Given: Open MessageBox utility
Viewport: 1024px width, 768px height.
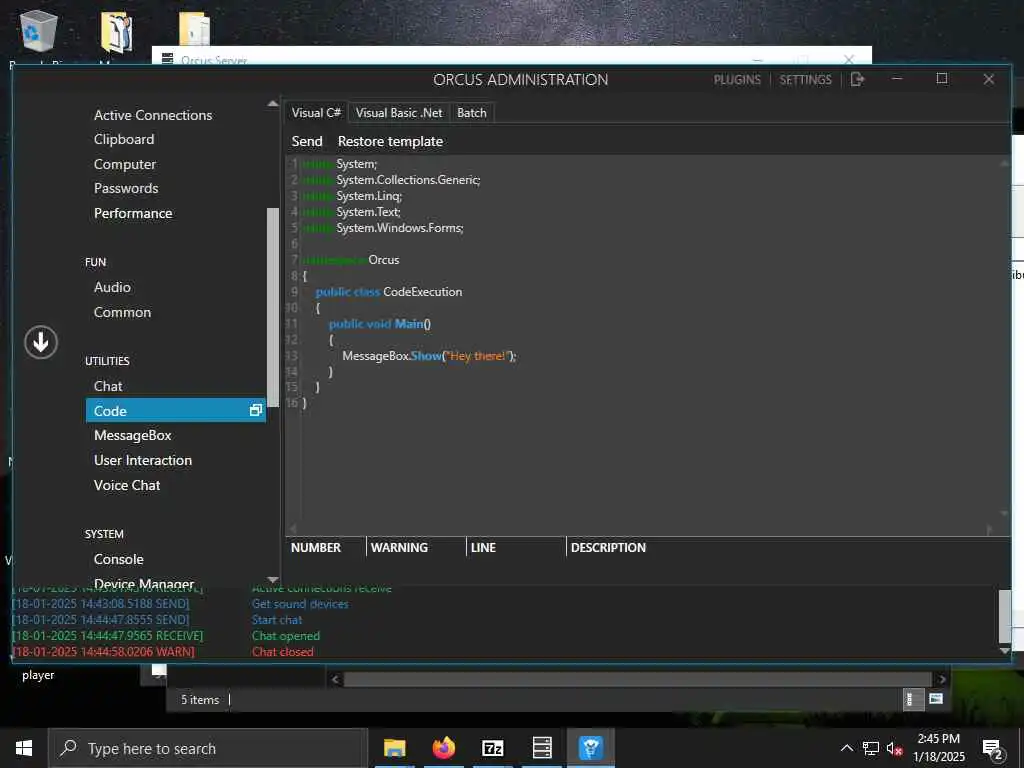Looking at the screenshot, I should [133, 435].
